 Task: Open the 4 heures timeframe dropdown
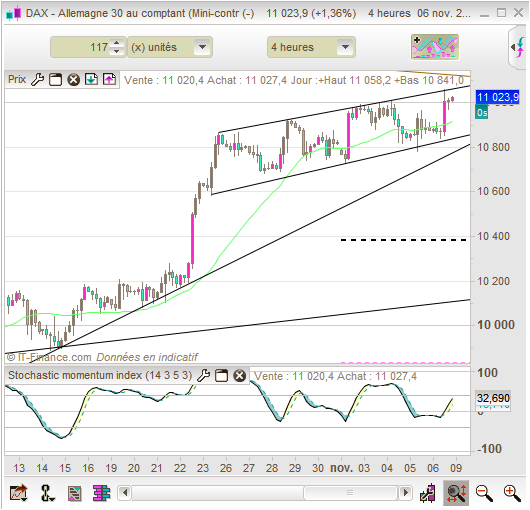[311, 47]
